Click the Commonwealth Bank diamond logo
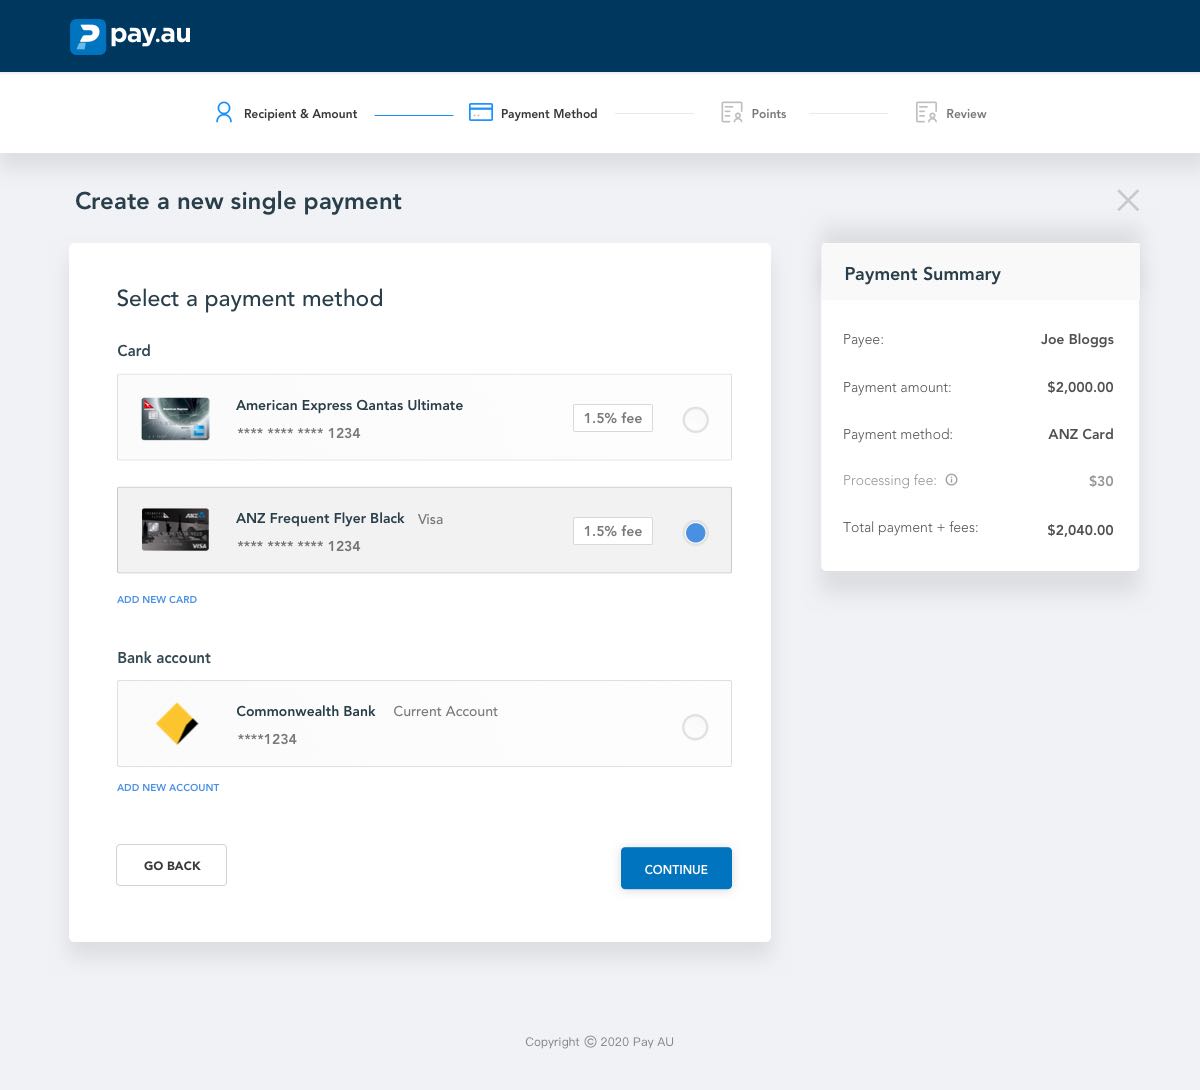This screenshot has height=1090, width=1200. [177, 724]
